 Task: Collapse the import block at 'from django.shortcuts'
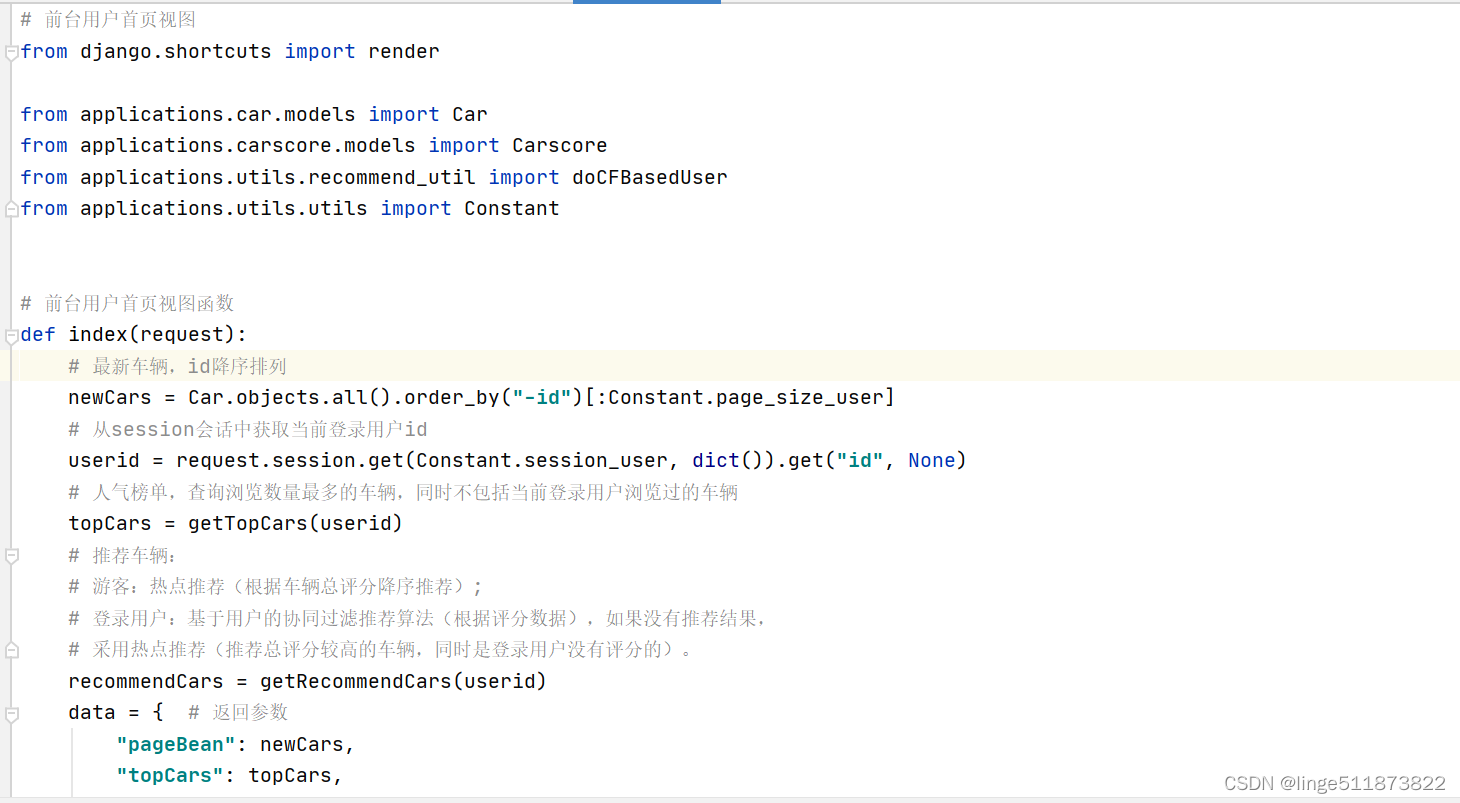tap(11, 52)
